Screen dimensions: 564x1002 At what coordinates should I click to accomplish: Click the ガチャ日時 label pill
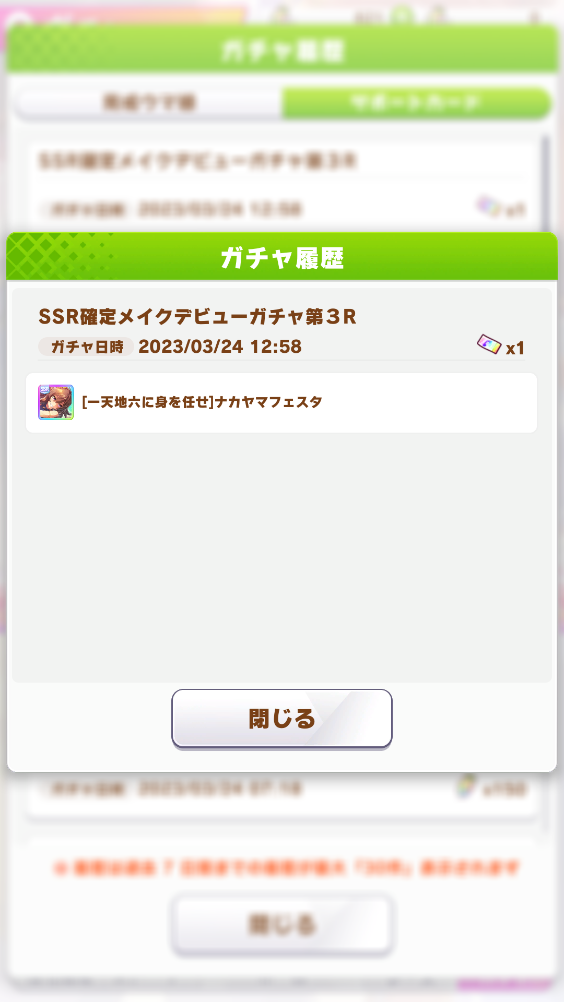click(86, 347)
